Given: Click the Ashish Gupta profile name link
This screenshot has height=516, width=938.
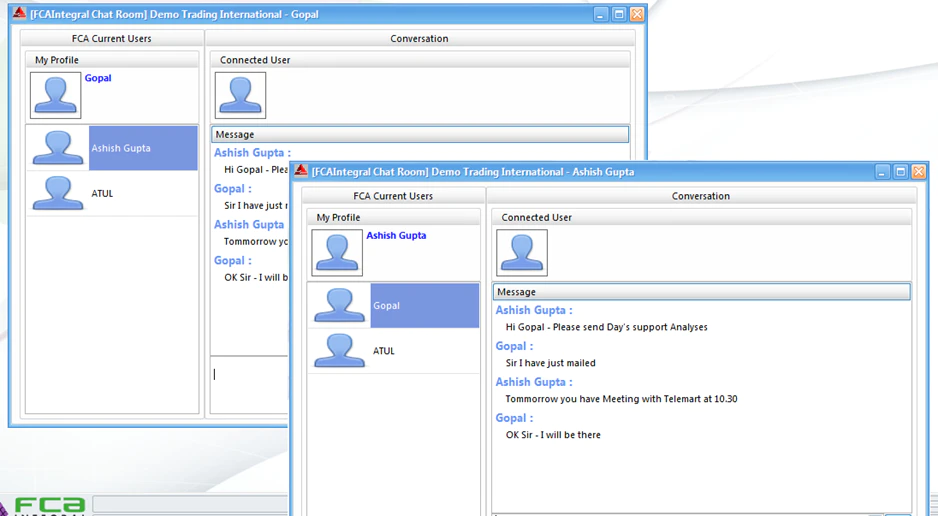Looking at the screenshot, I should [396, 235].
